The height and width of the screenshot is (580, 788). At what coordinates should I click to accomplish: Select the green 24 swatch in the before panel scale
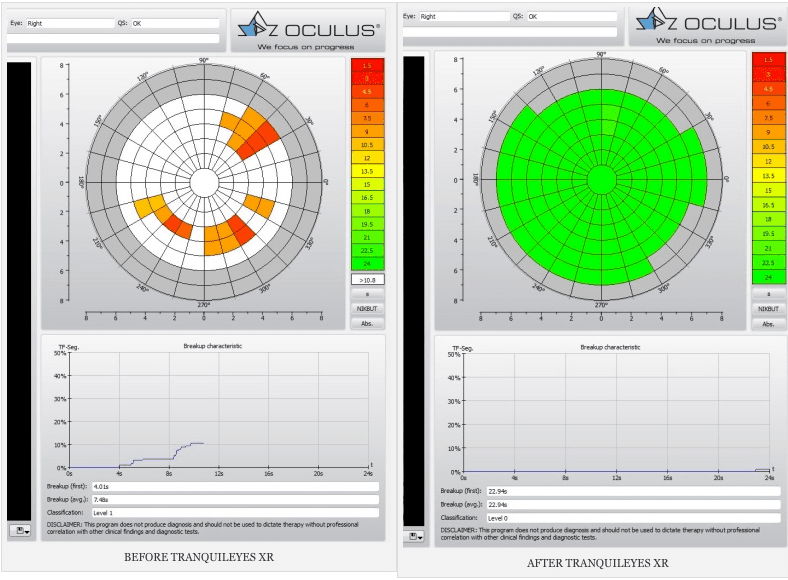(367, 263)
